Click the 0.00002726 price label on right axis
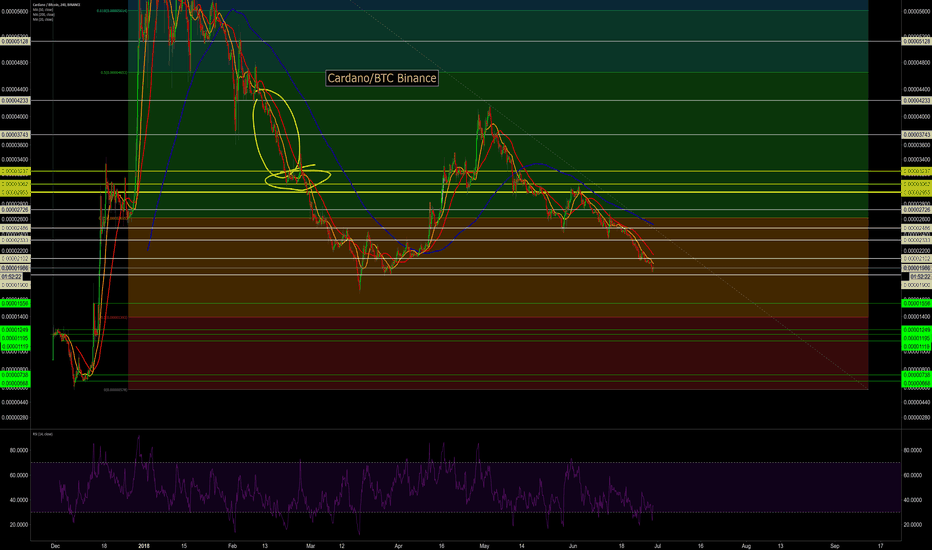Image resolution: width=932 pixels, height=550 pixels. [x=917, y=210]
